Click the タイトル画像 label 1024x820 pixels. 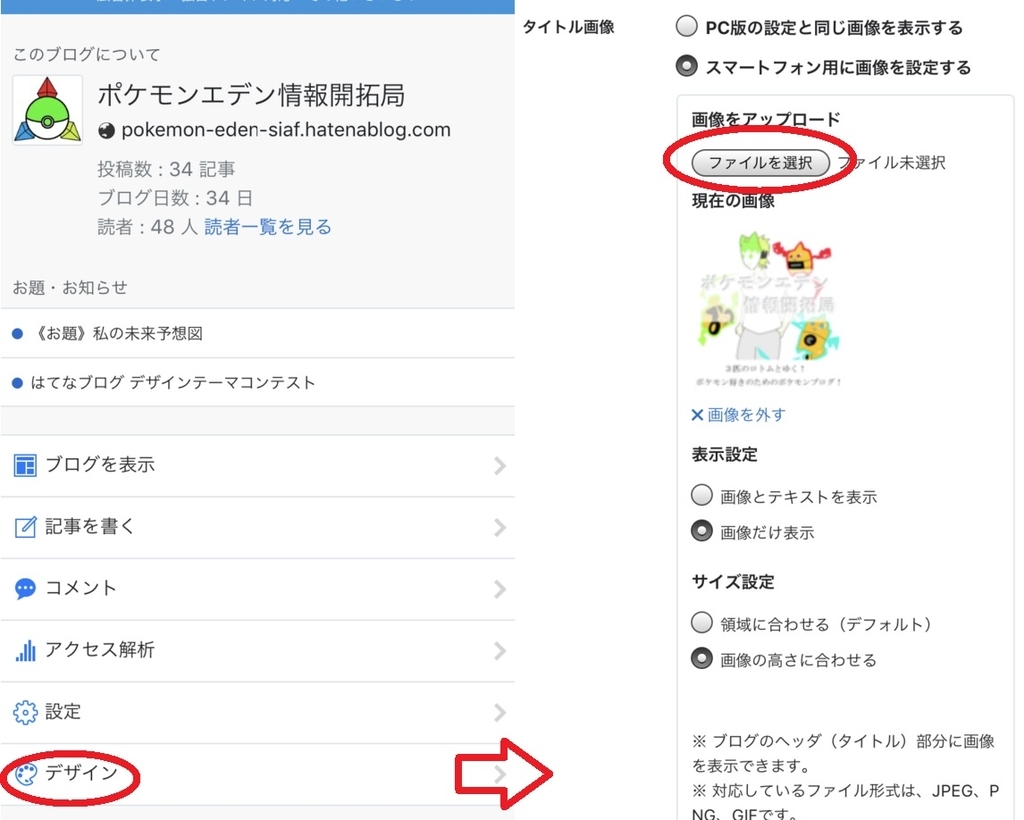click(568, 27)
